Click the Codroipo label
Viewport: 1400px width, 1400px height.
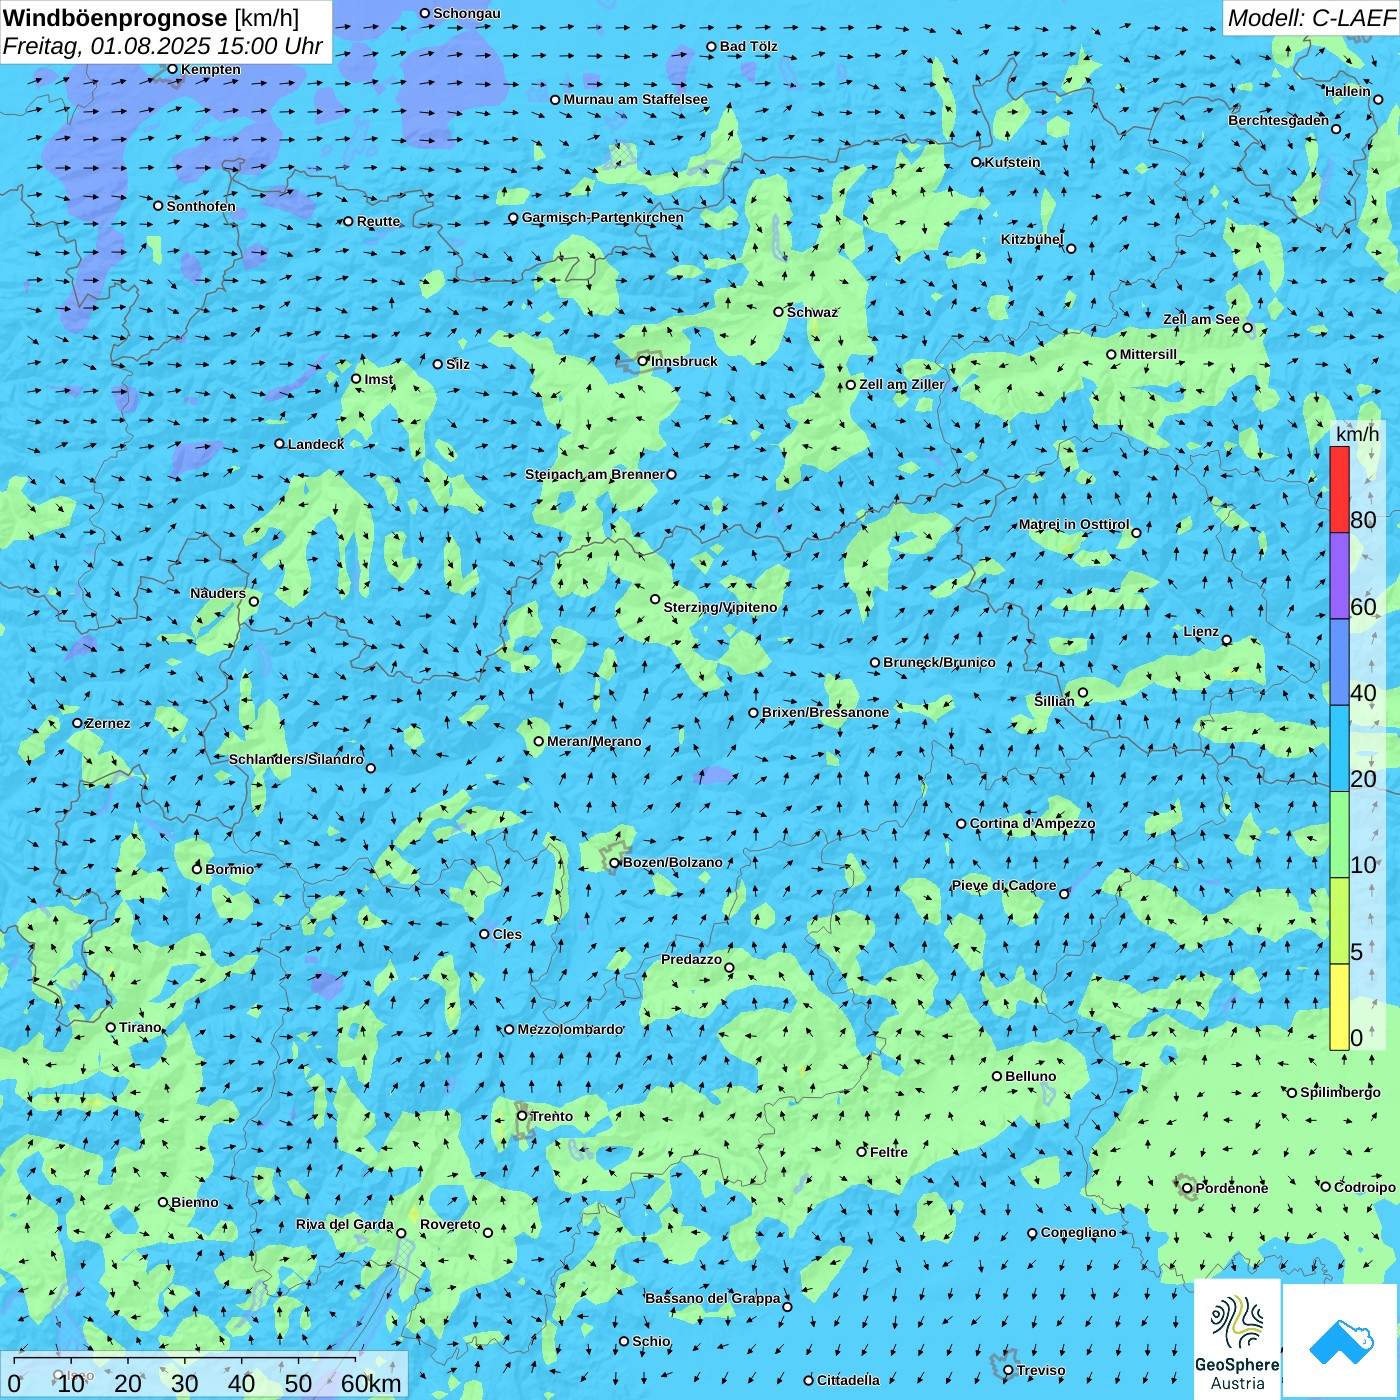point(1365,1187)
